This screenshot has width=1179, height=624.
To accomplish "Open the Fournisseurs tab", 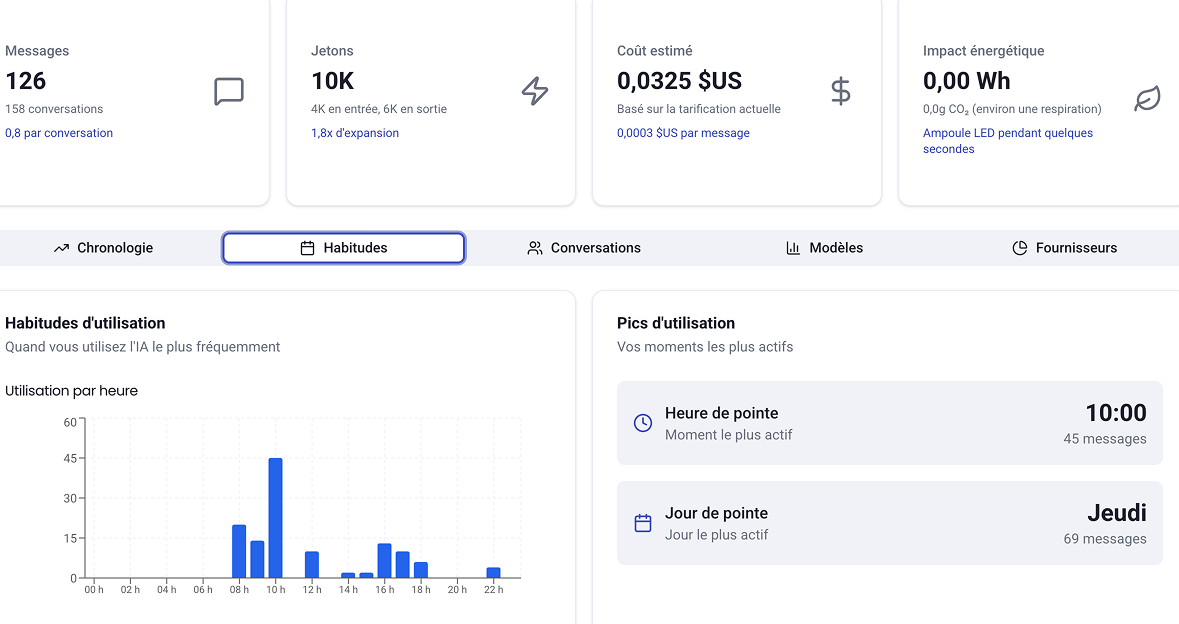I will tap(1064, 247).
